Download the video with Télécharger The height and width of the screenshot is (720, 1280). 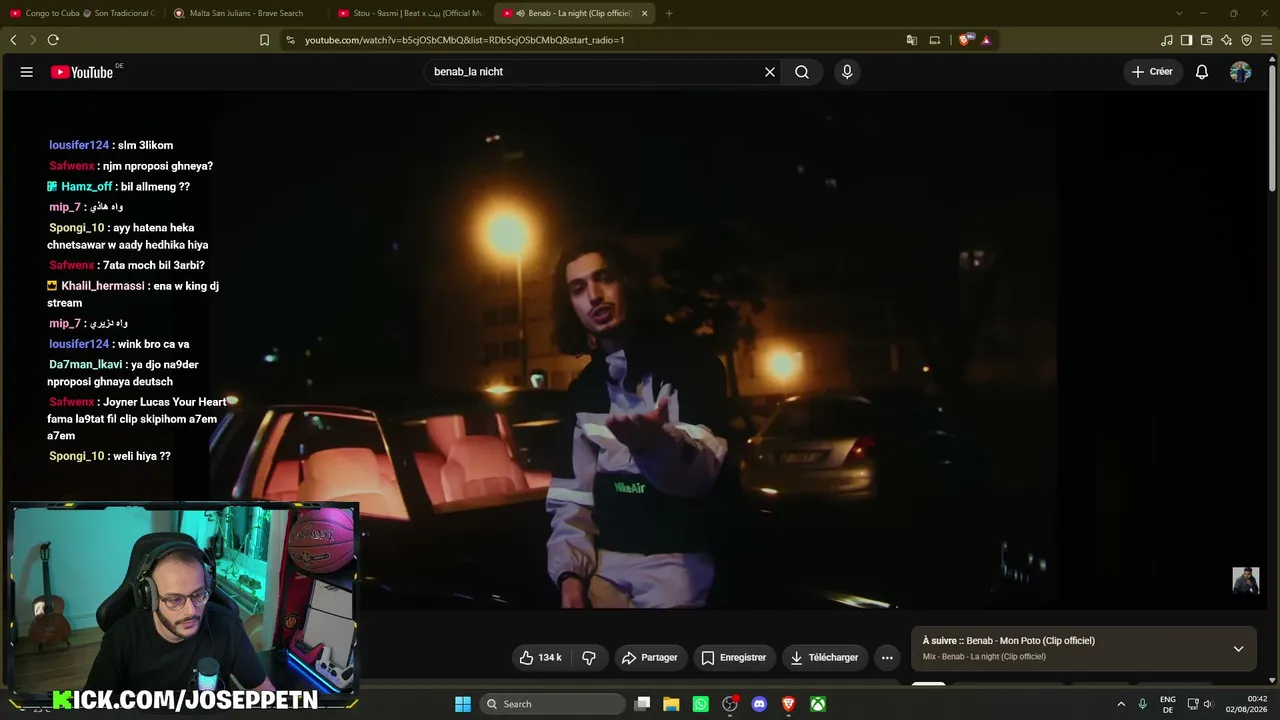click(825, 658)
